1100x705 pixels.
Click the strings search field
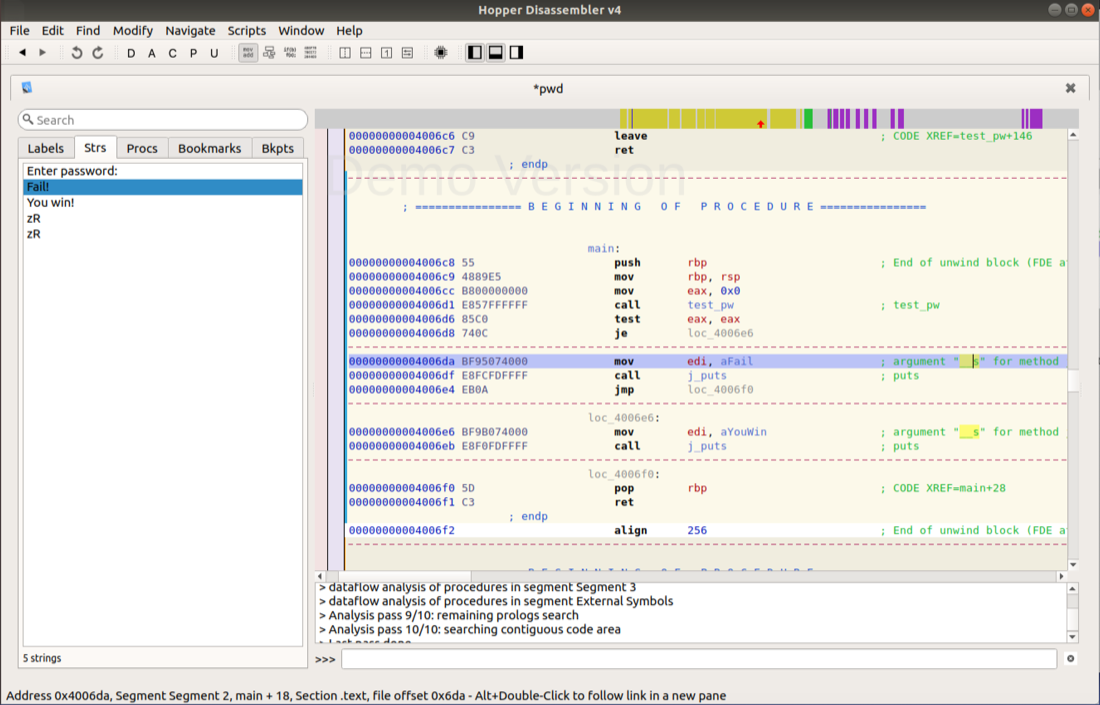163,120
